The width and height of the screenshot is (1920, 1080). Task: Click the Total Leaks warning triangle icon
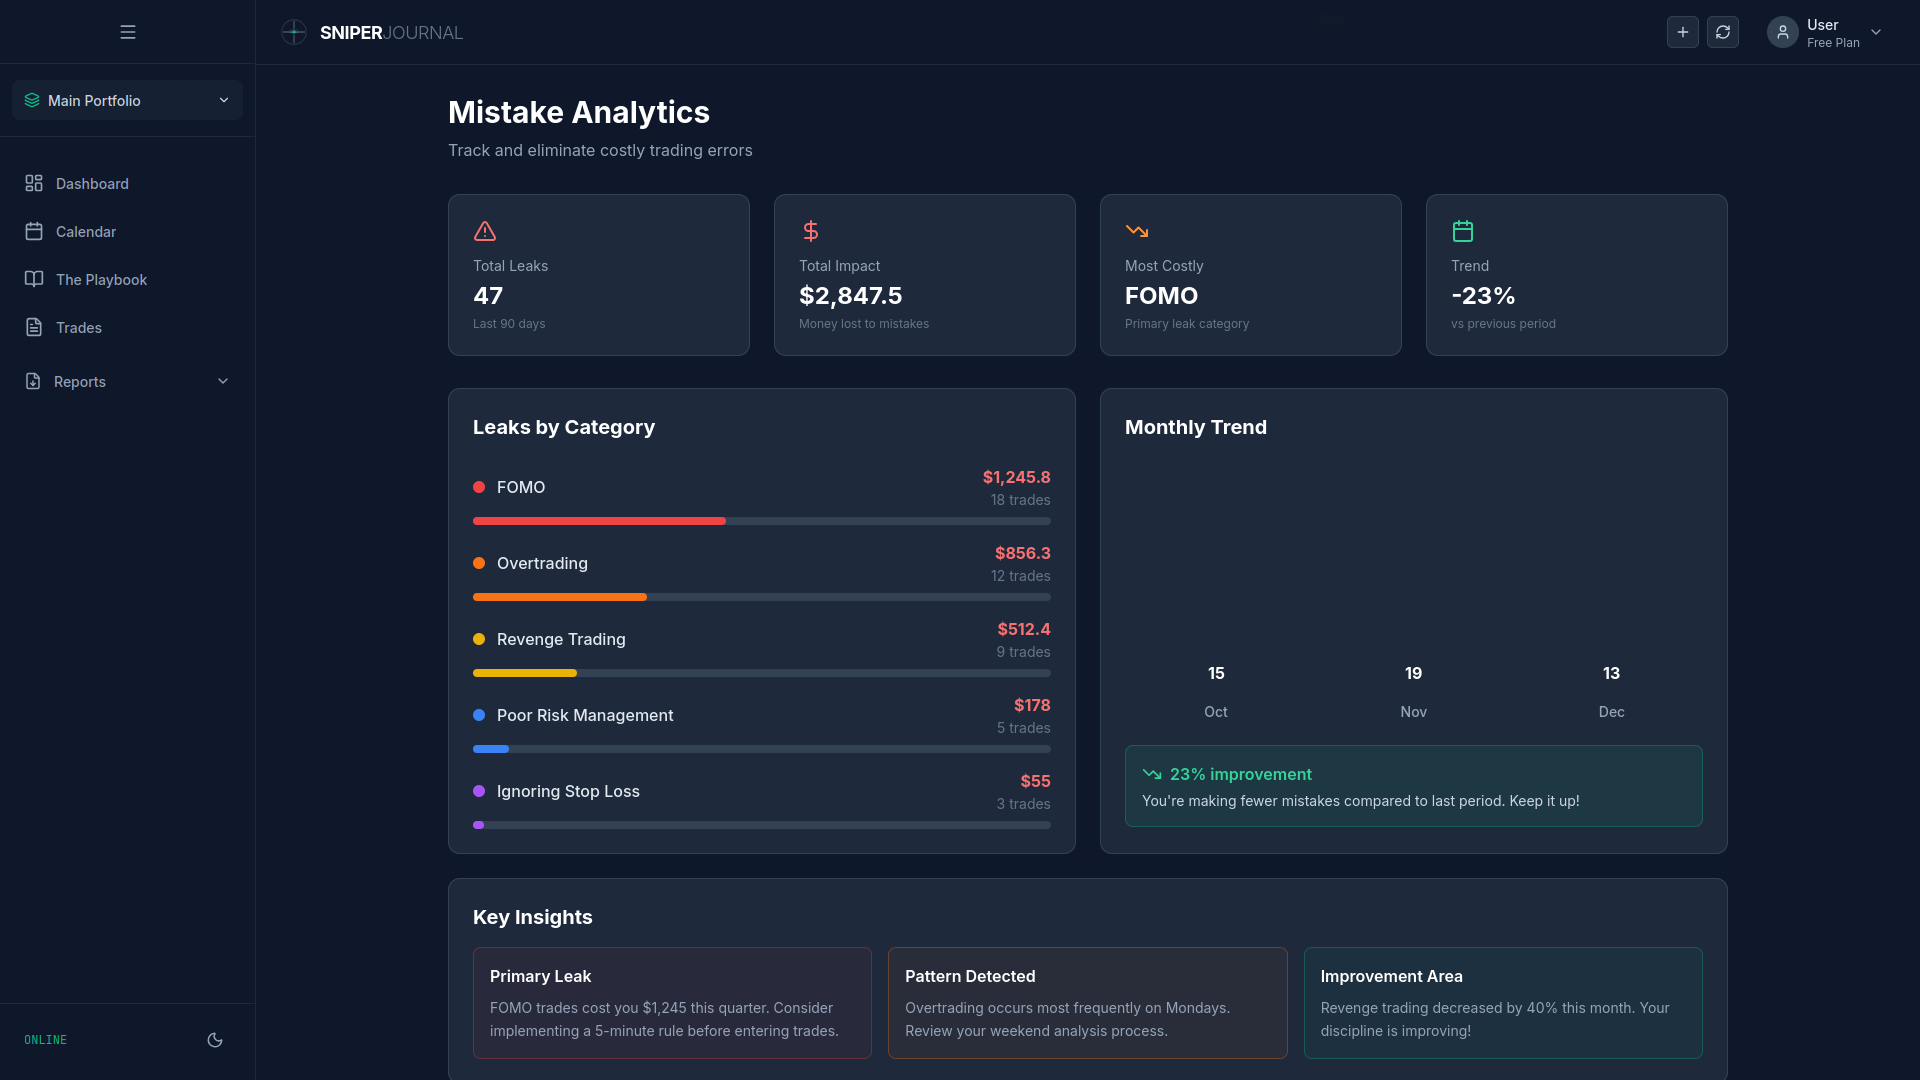click(x=485, y=231)
